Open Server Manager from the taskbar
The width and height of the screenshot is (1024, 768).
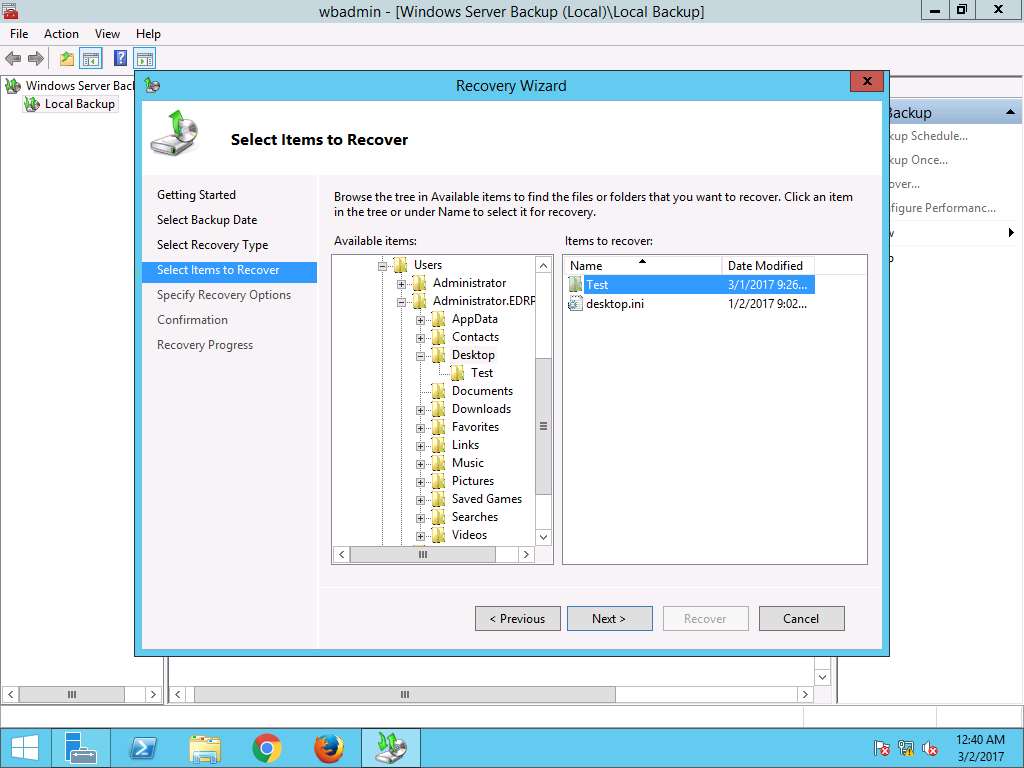tap(81, 748)
